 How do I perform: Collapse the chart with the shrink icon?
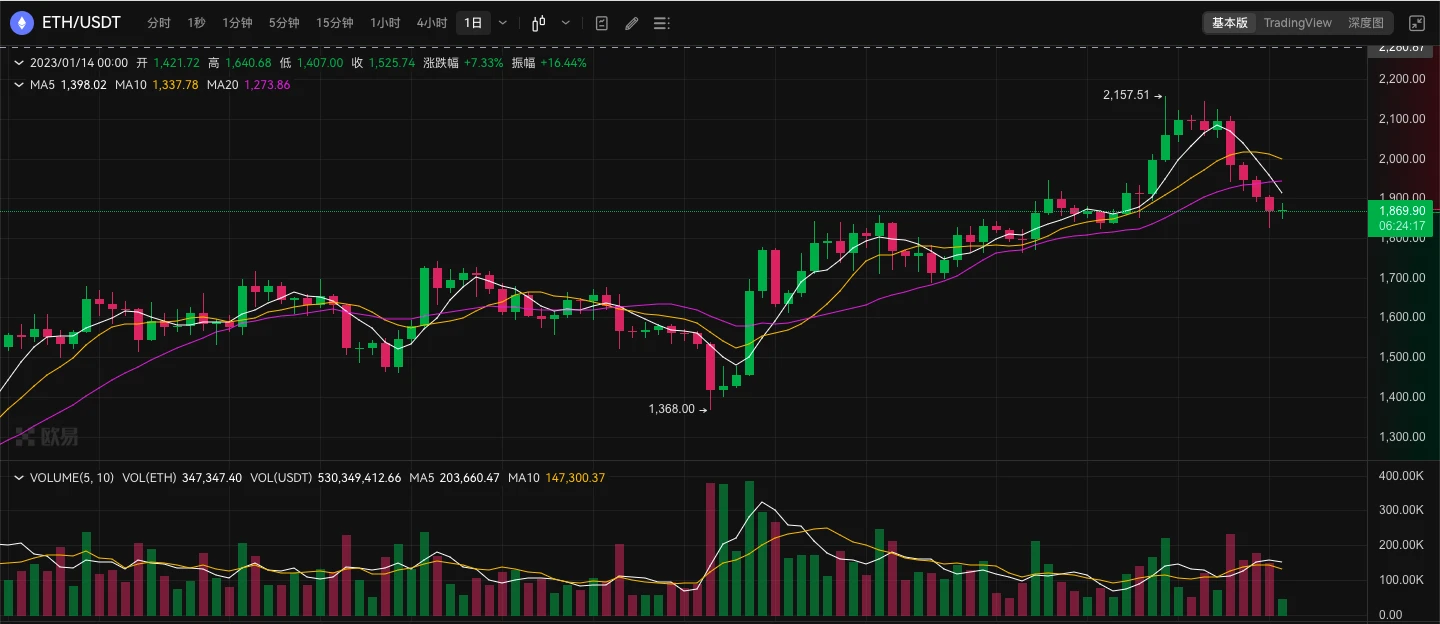click(1417, 23)
